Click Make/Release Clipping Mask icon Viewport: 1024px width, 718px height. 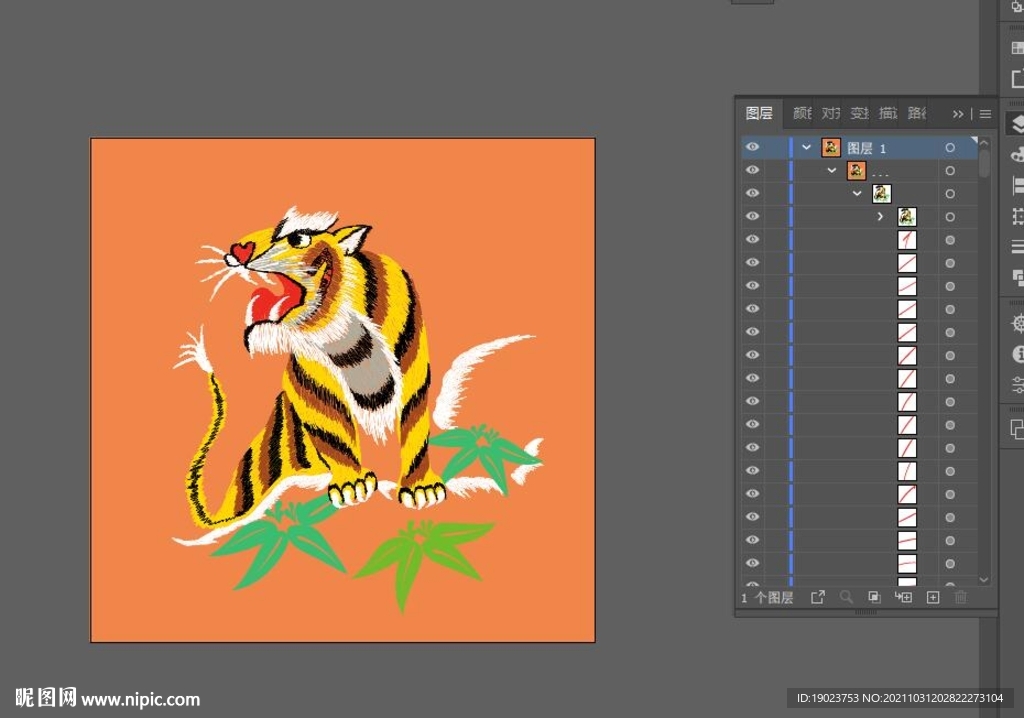point(874,597)
